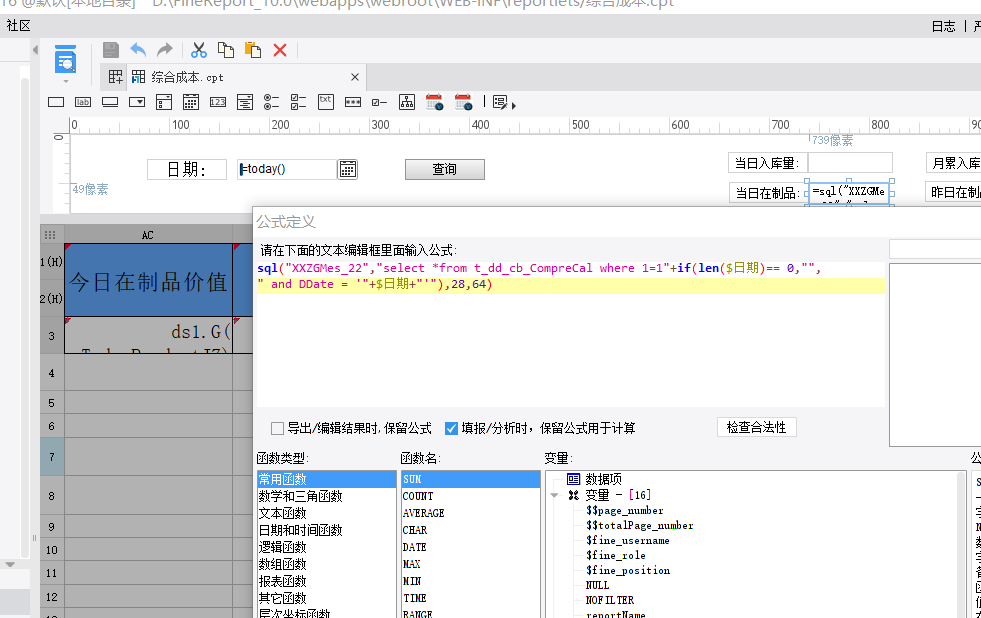Image resolution: width=981 pixels, height=618 pixels.
Task: Click the 查询 query button
Action: point(445,170)
